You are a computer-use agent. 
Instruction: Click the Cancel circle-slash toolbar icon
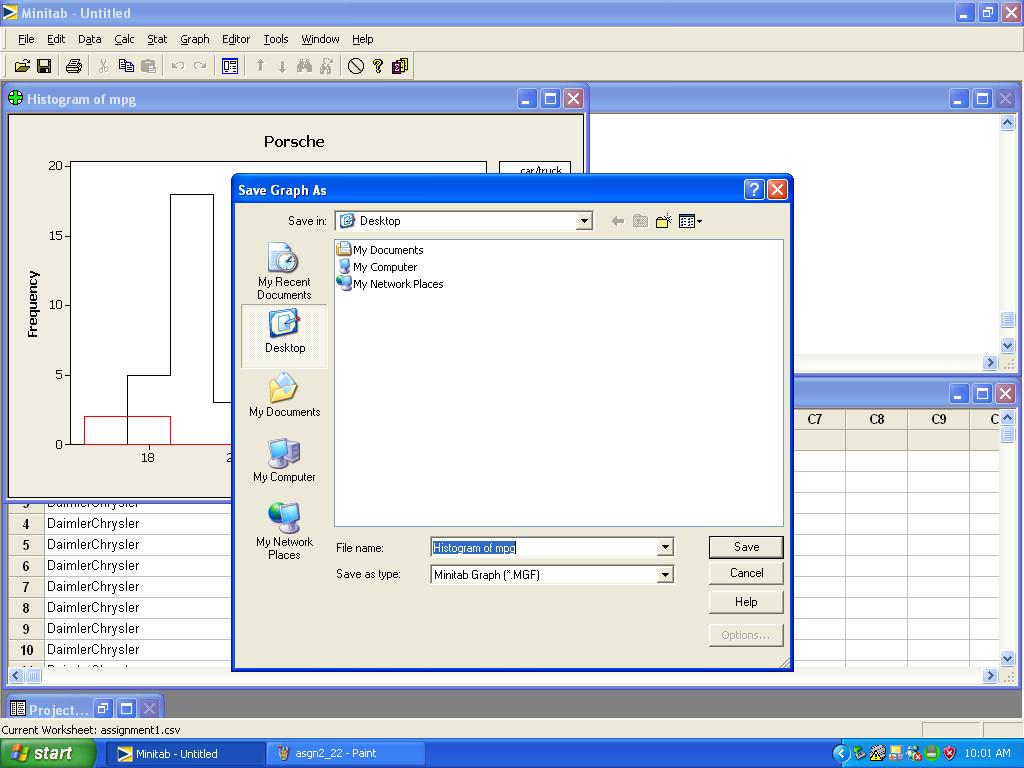point(356,66)
